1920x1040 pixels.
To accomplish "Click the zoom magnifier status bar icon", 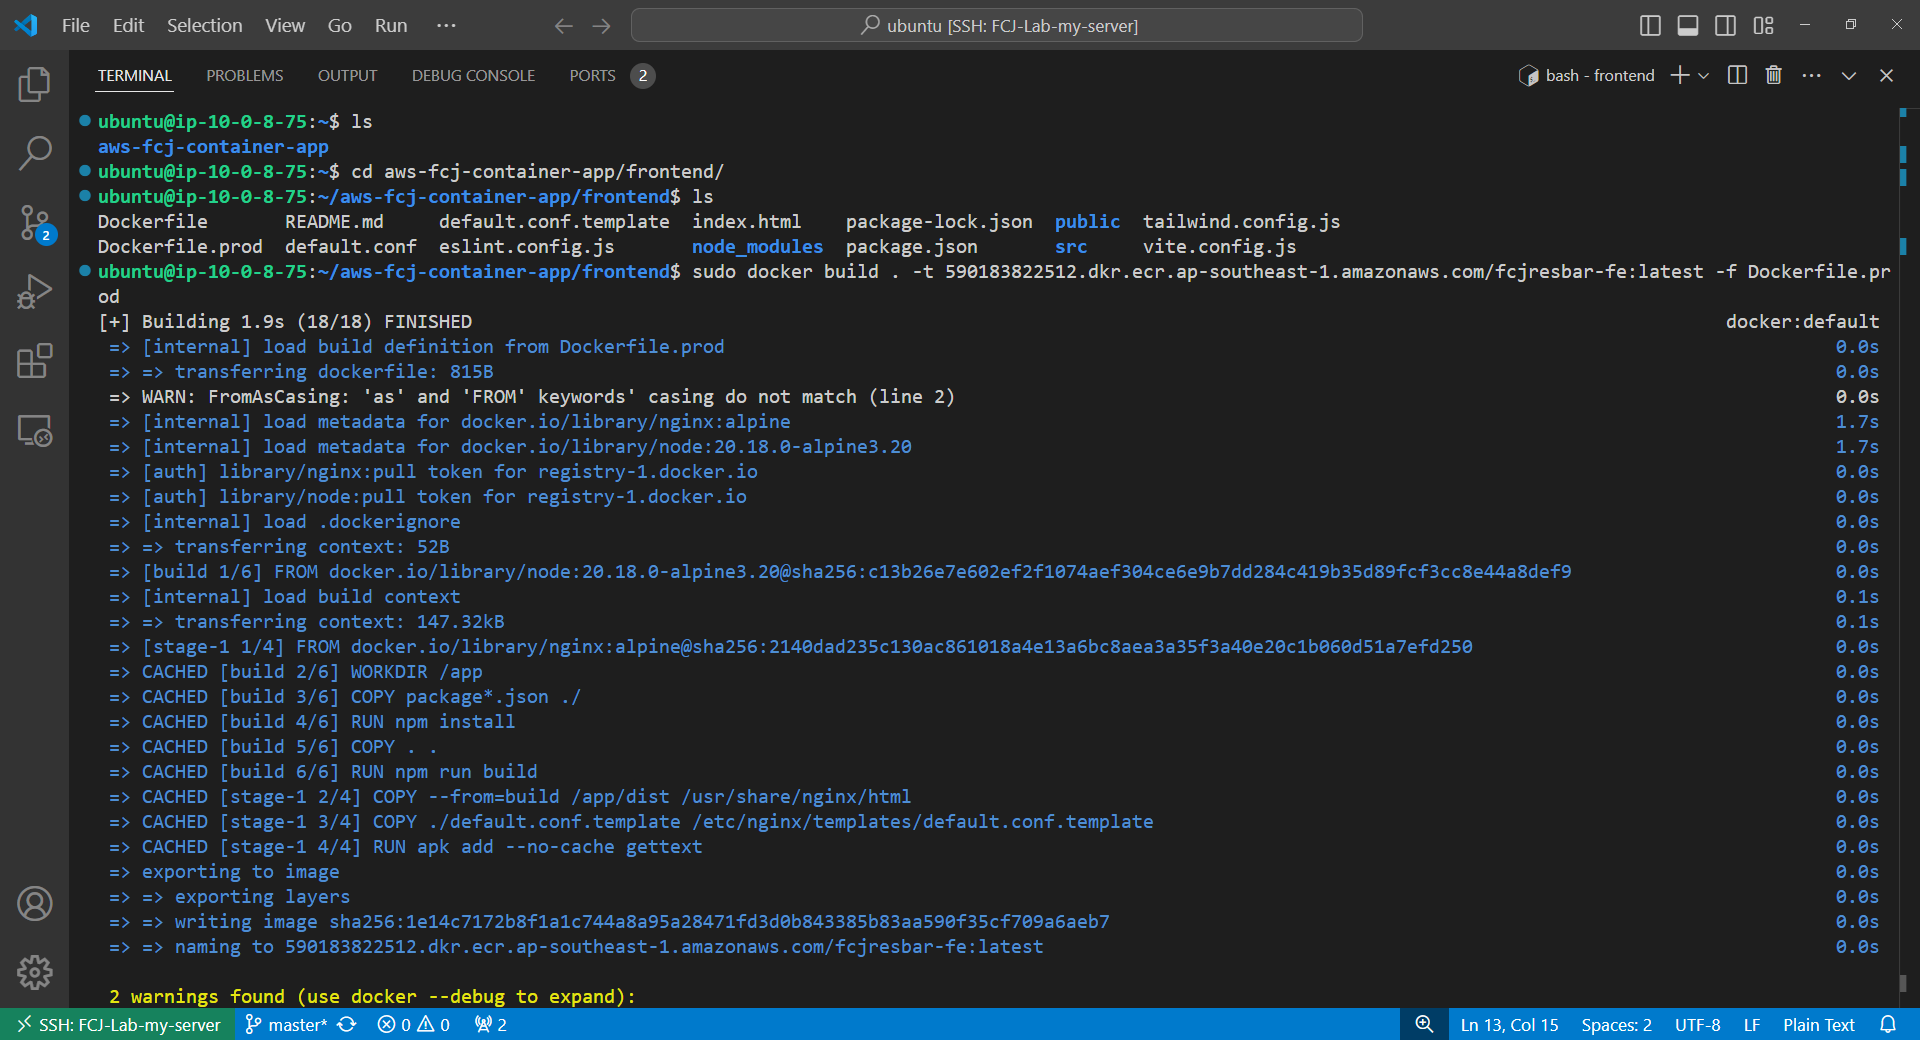I will tap(1425, 1025).
